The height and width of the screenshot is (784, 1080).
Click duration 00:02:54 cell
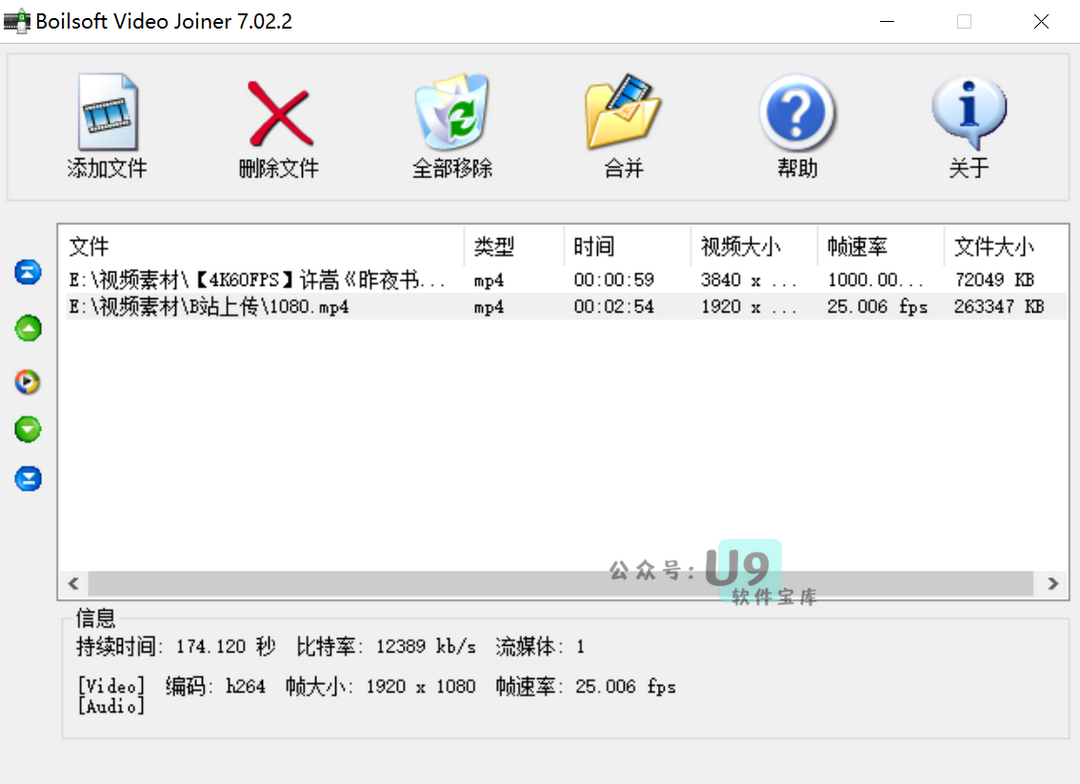coord(614,307)
